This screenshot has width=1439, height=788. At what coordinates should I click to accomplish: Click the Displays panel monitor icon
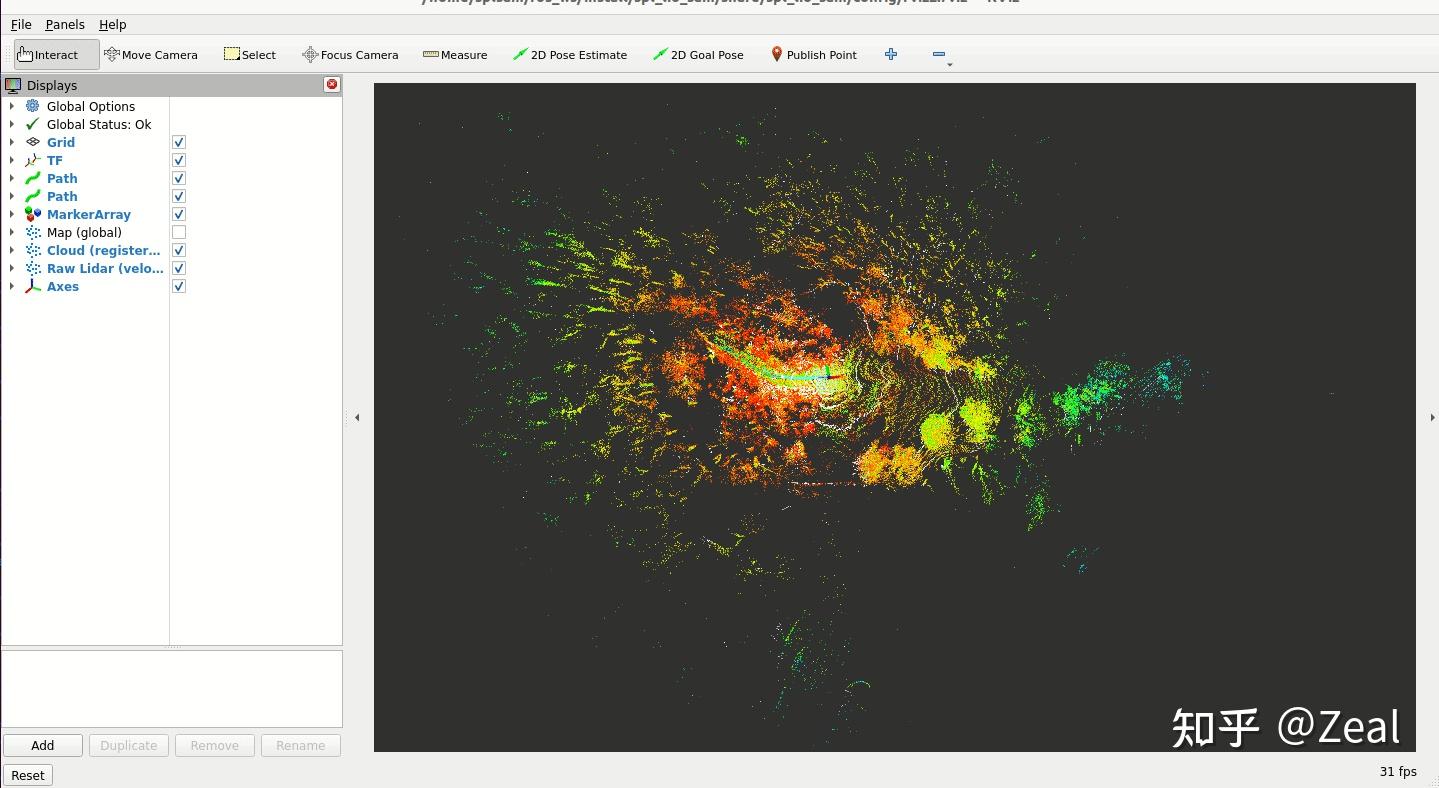click(13, 85)
